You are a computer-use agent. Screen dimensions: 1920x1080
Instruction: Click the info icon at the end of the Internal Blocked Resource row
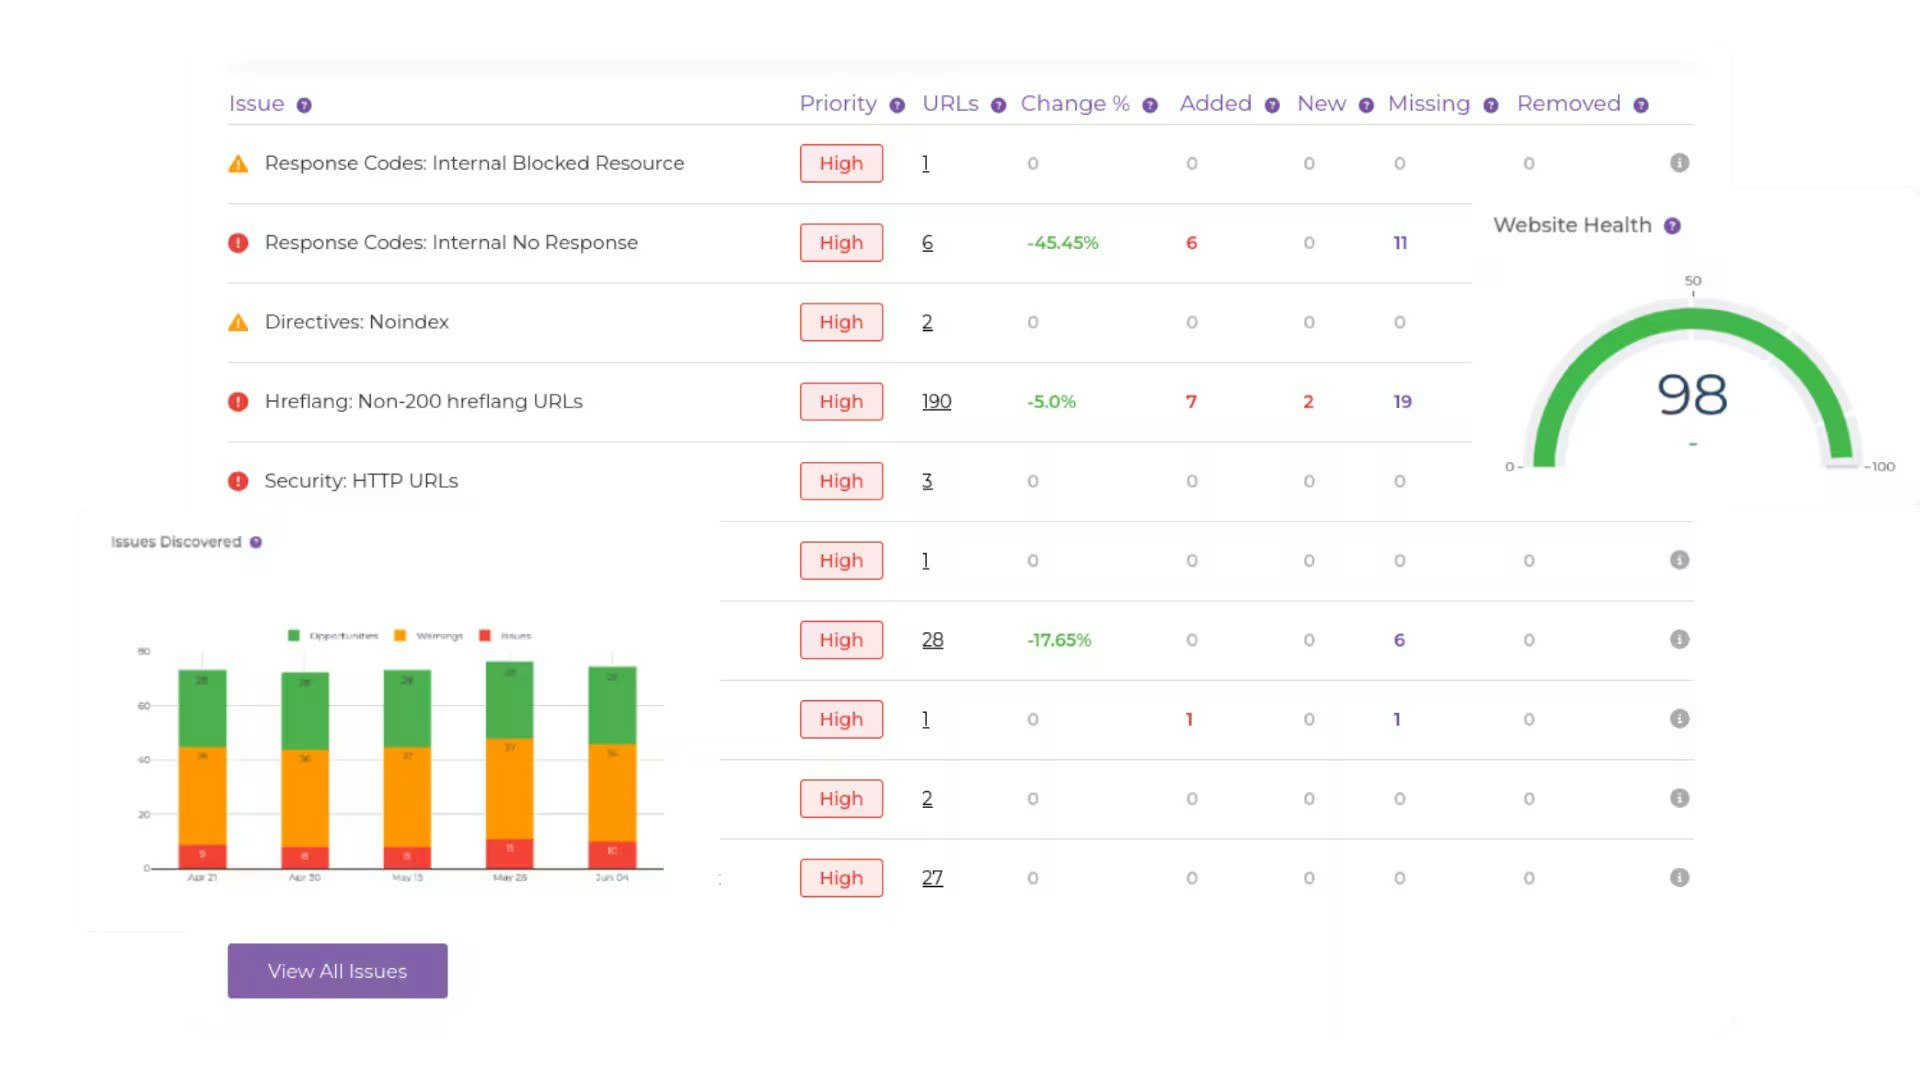1680,163
